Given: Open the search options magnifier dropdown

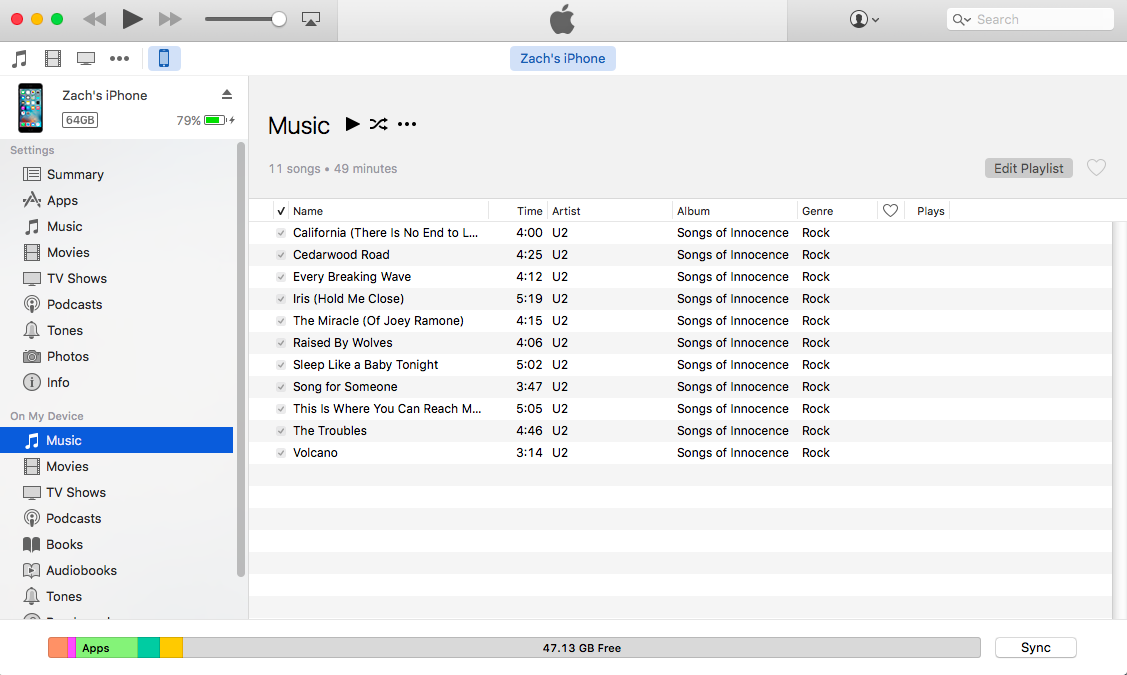Looking at the screenshot, I should click(x=962, y=19).
